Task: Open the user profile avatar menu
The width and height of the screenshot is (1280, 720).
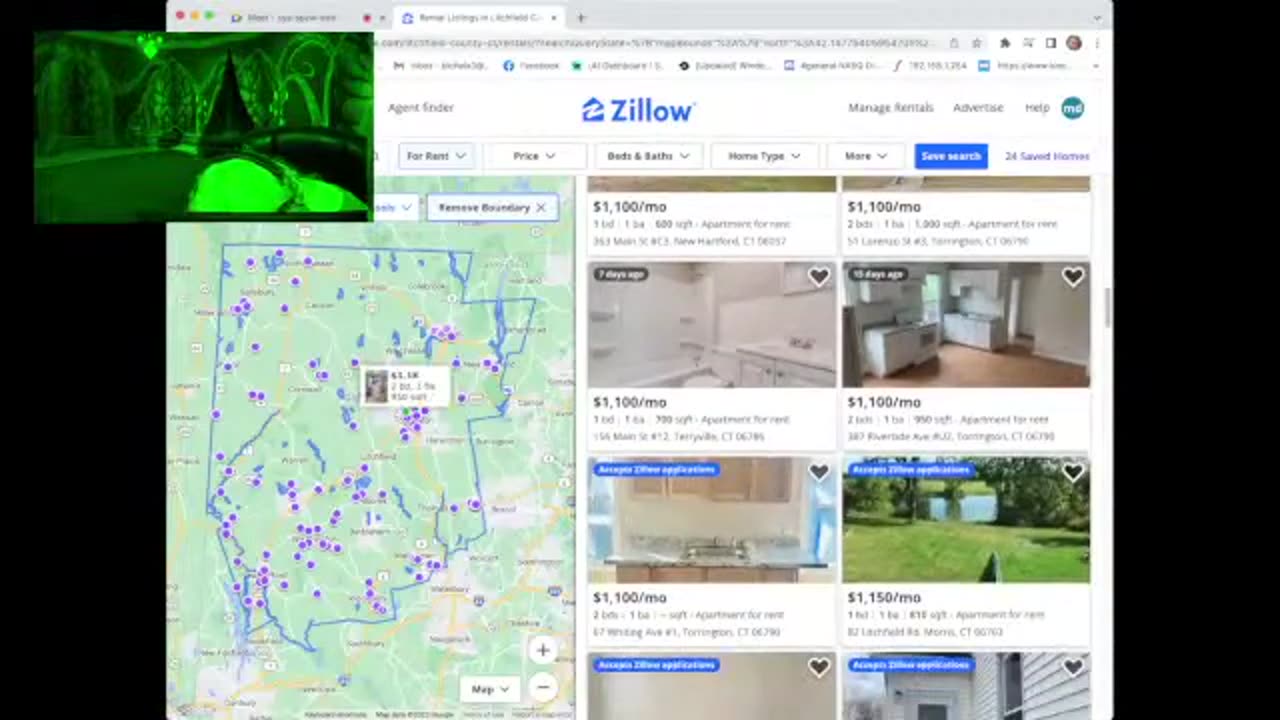Action: tap(1072, 108)
